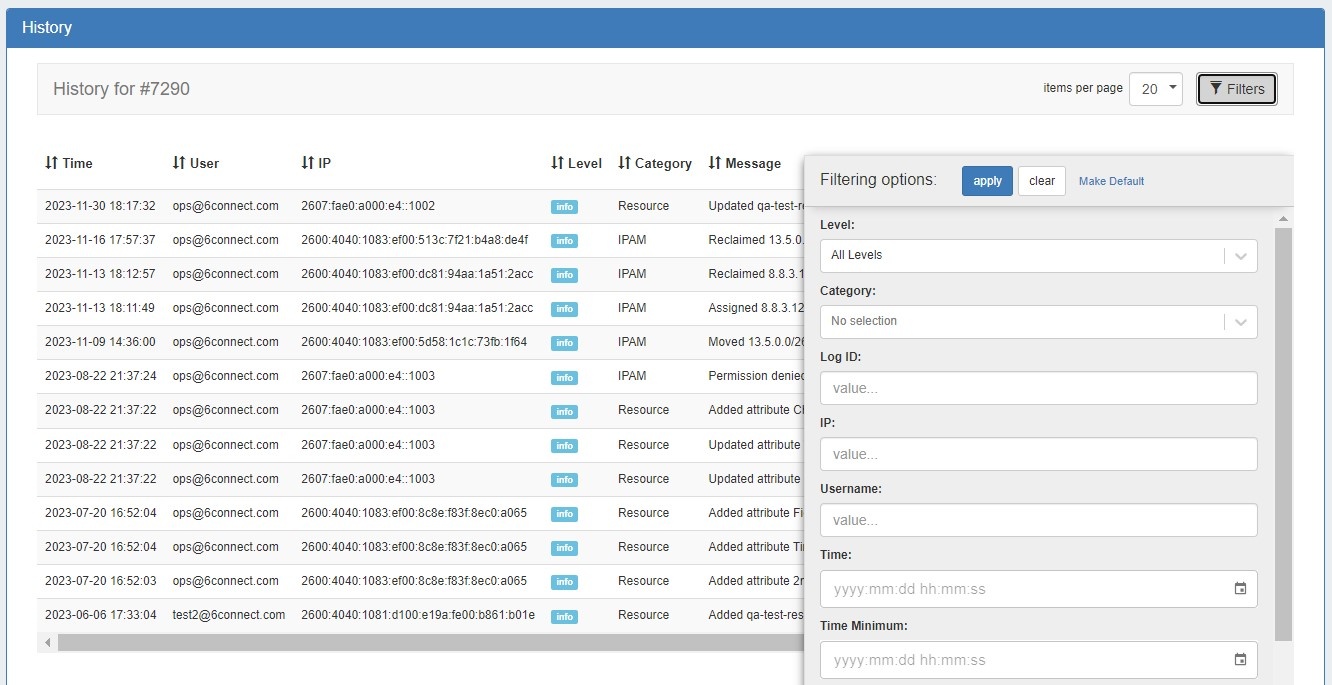
Task: Open calendar picker for Time Minimum field
Action: (x=1240, y=660)
